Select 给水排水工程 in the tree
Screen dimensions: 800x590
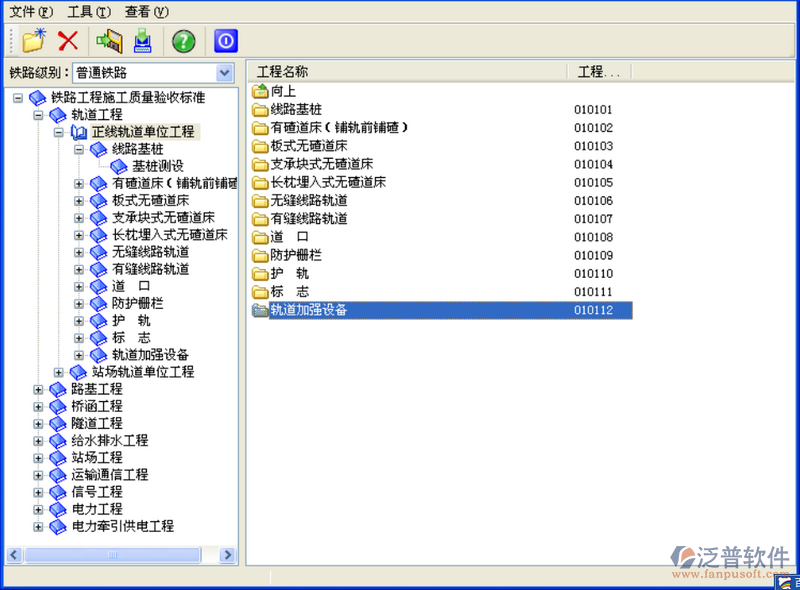110,440
